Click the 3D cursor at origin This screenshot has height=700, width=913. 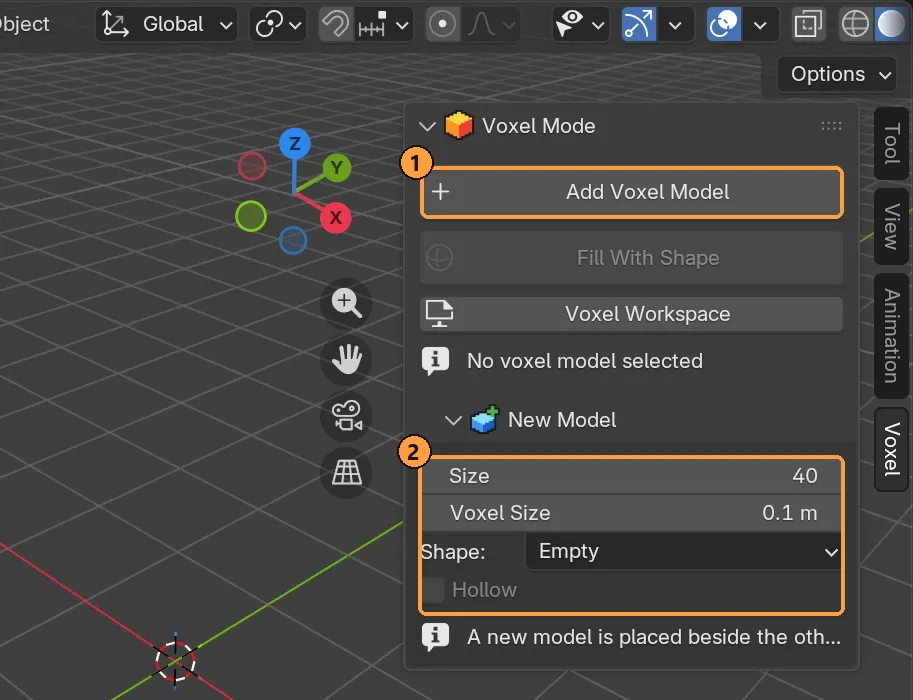pos(175,661)
